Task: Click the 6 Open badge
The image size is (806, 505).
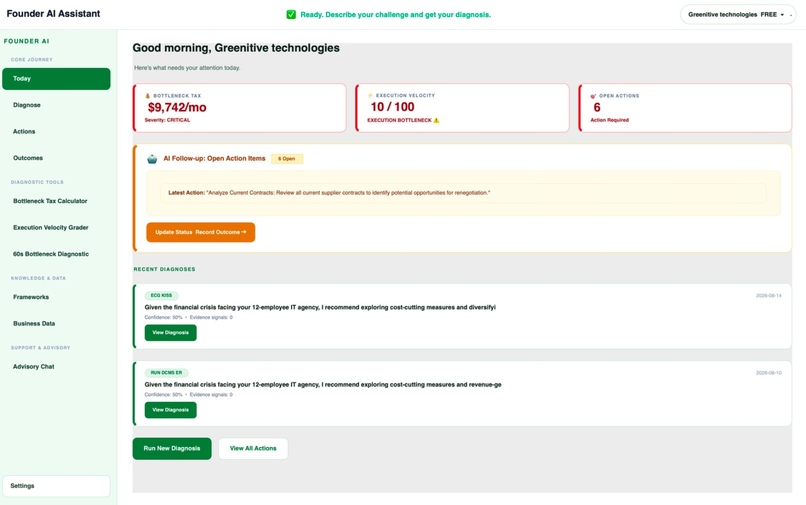Action: (x=287, y=159)
